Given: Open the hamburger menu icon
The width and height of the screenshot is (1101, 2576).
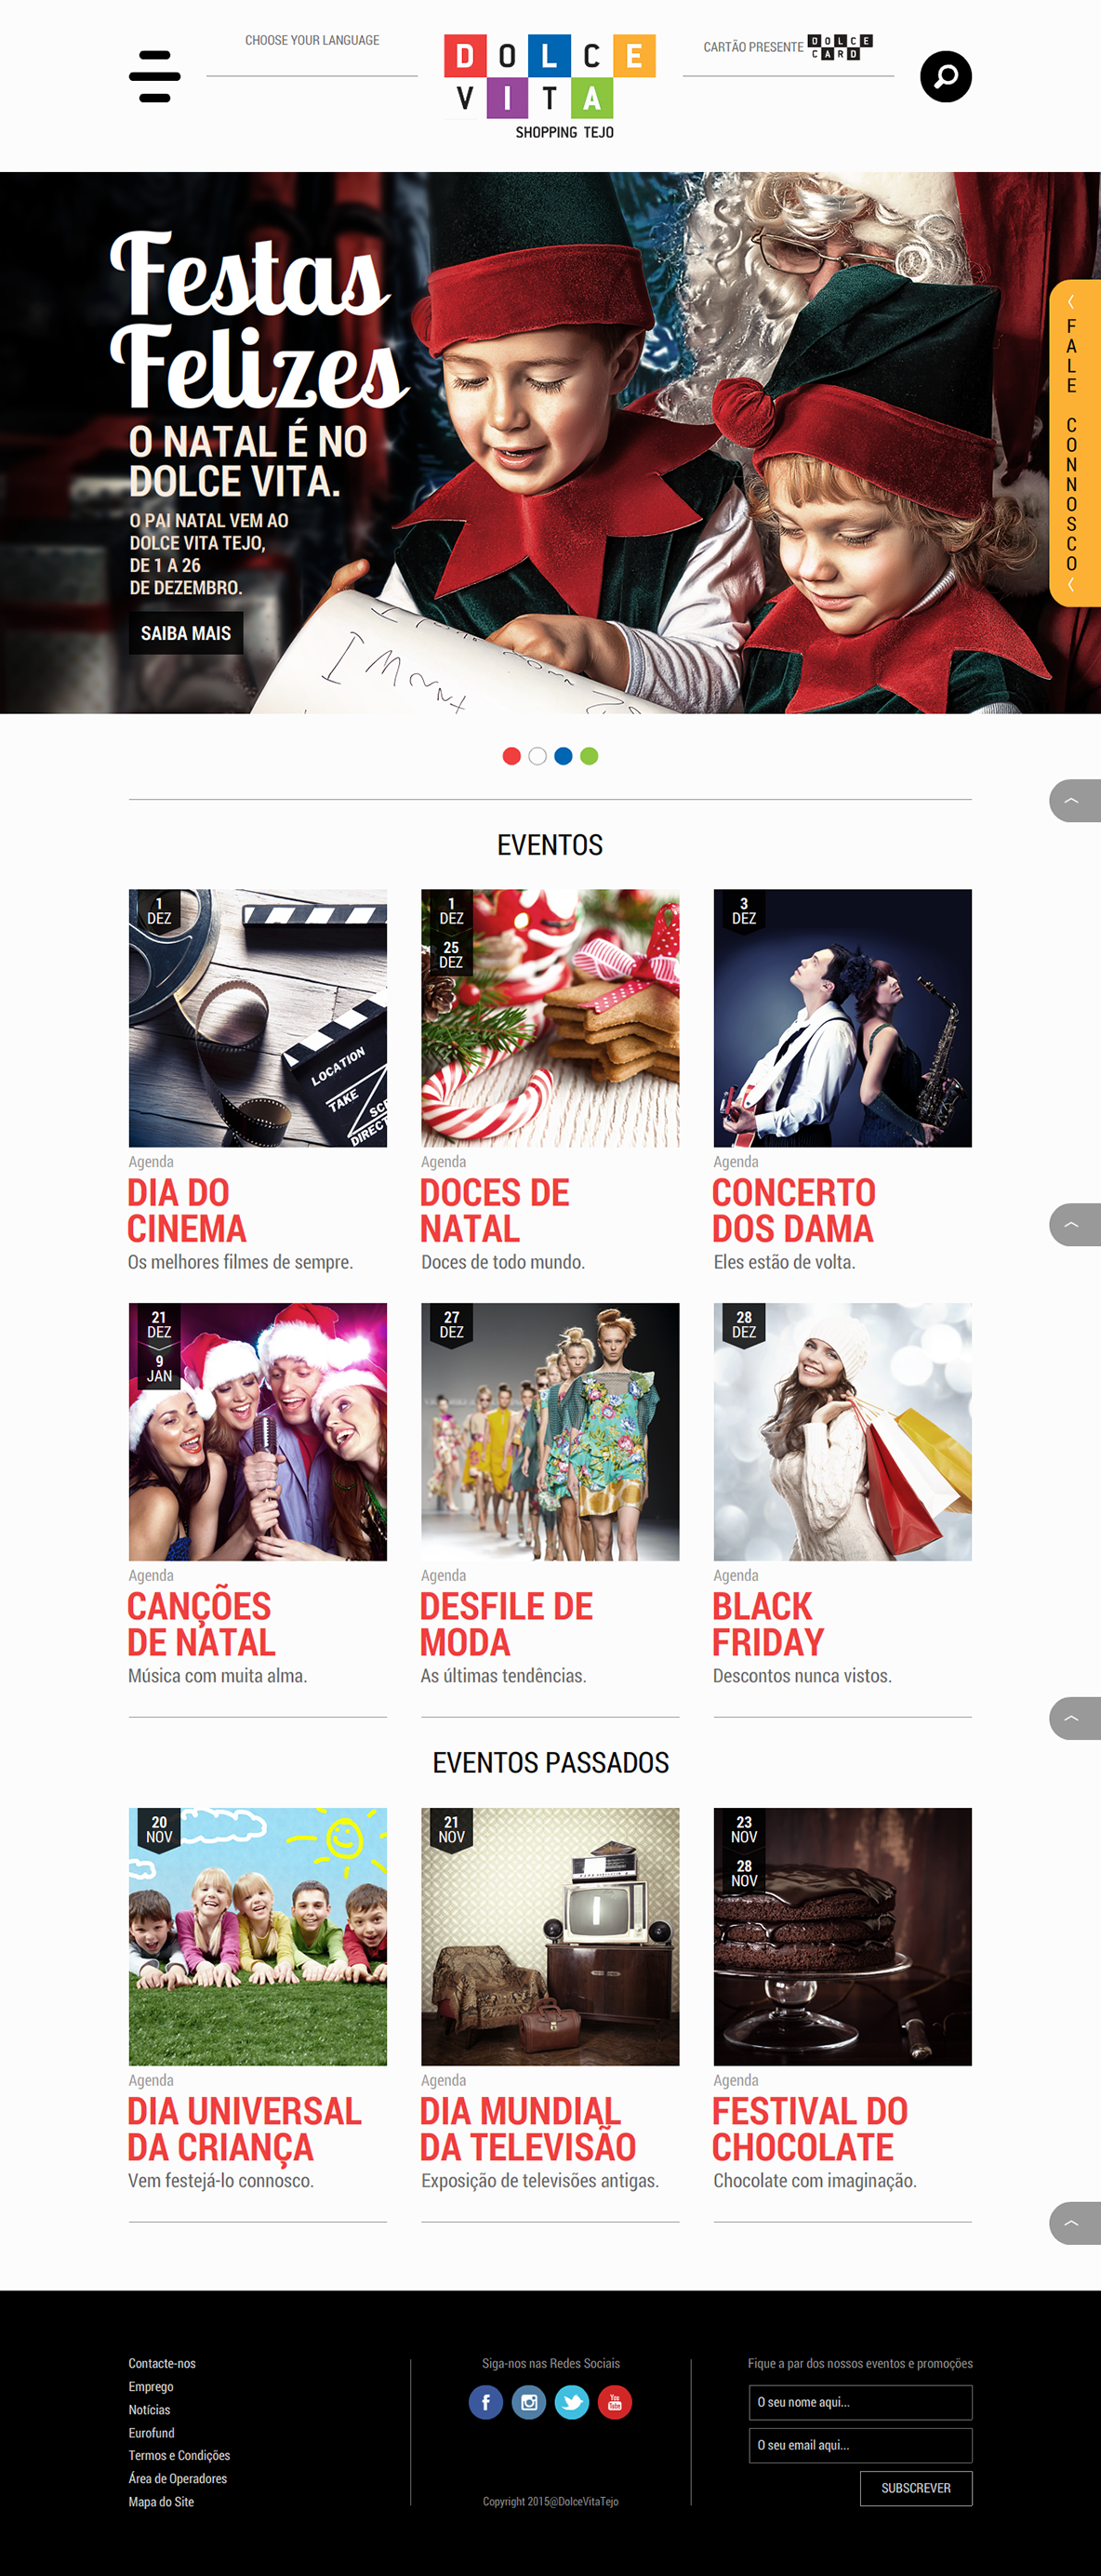Looking at the screenshot, I should pos(155,76).
